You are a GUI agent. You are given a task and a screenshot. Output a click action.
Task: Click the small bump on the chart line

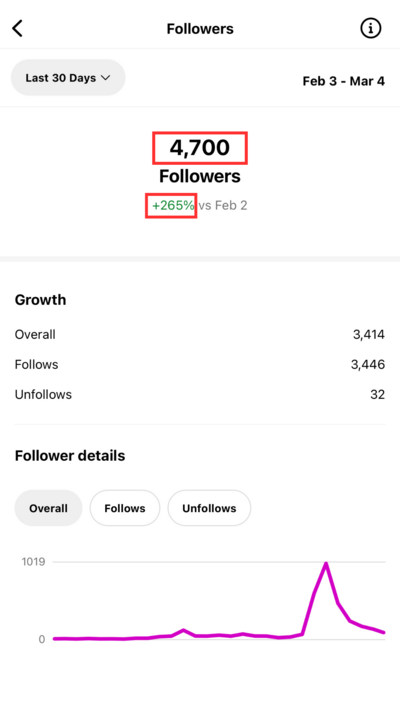tap(183, 630)
